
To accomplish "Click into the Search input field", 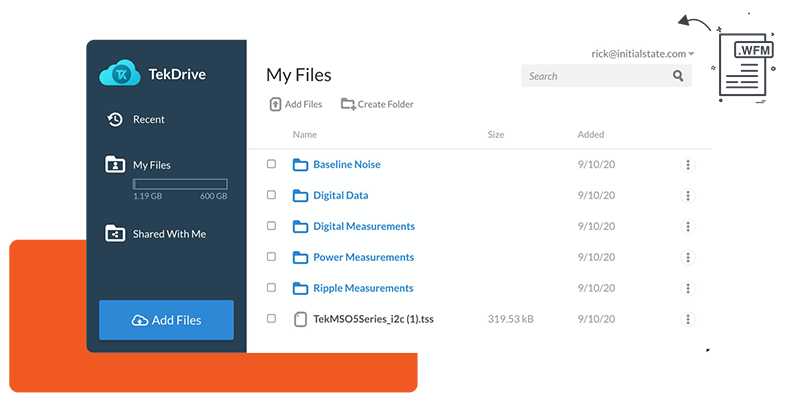I will point(595,76).
